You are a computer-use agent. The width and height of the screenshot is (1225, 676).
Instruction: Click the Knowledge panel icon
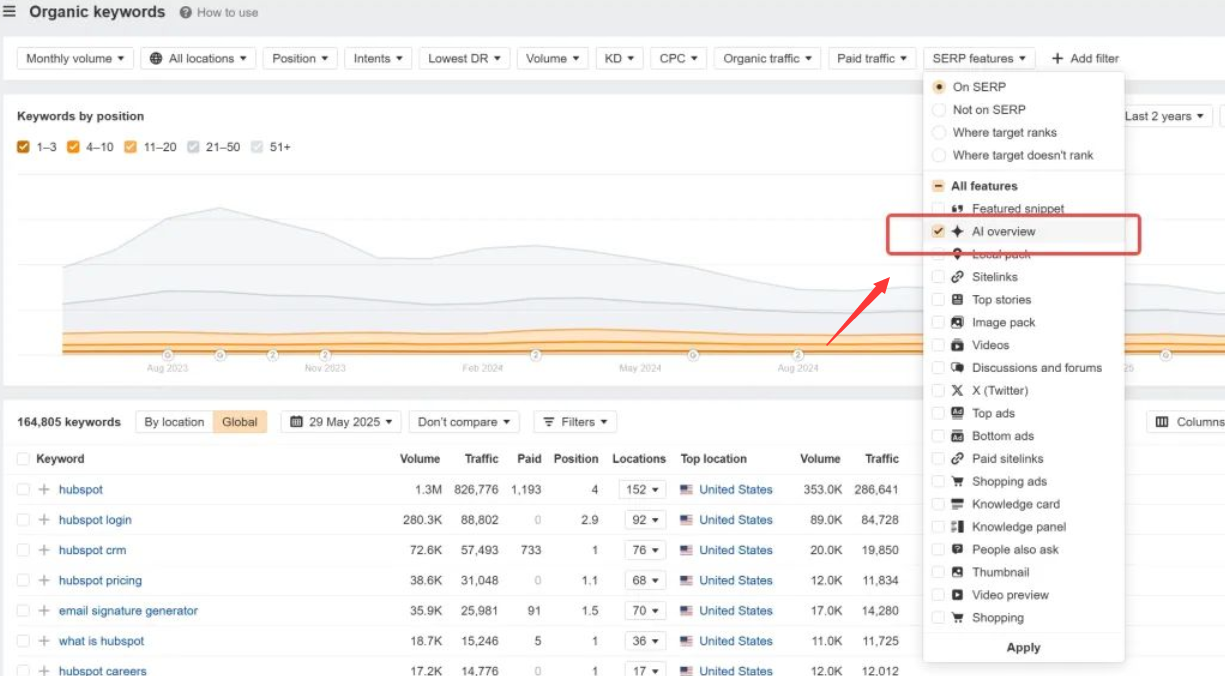(x=957, y=527)
